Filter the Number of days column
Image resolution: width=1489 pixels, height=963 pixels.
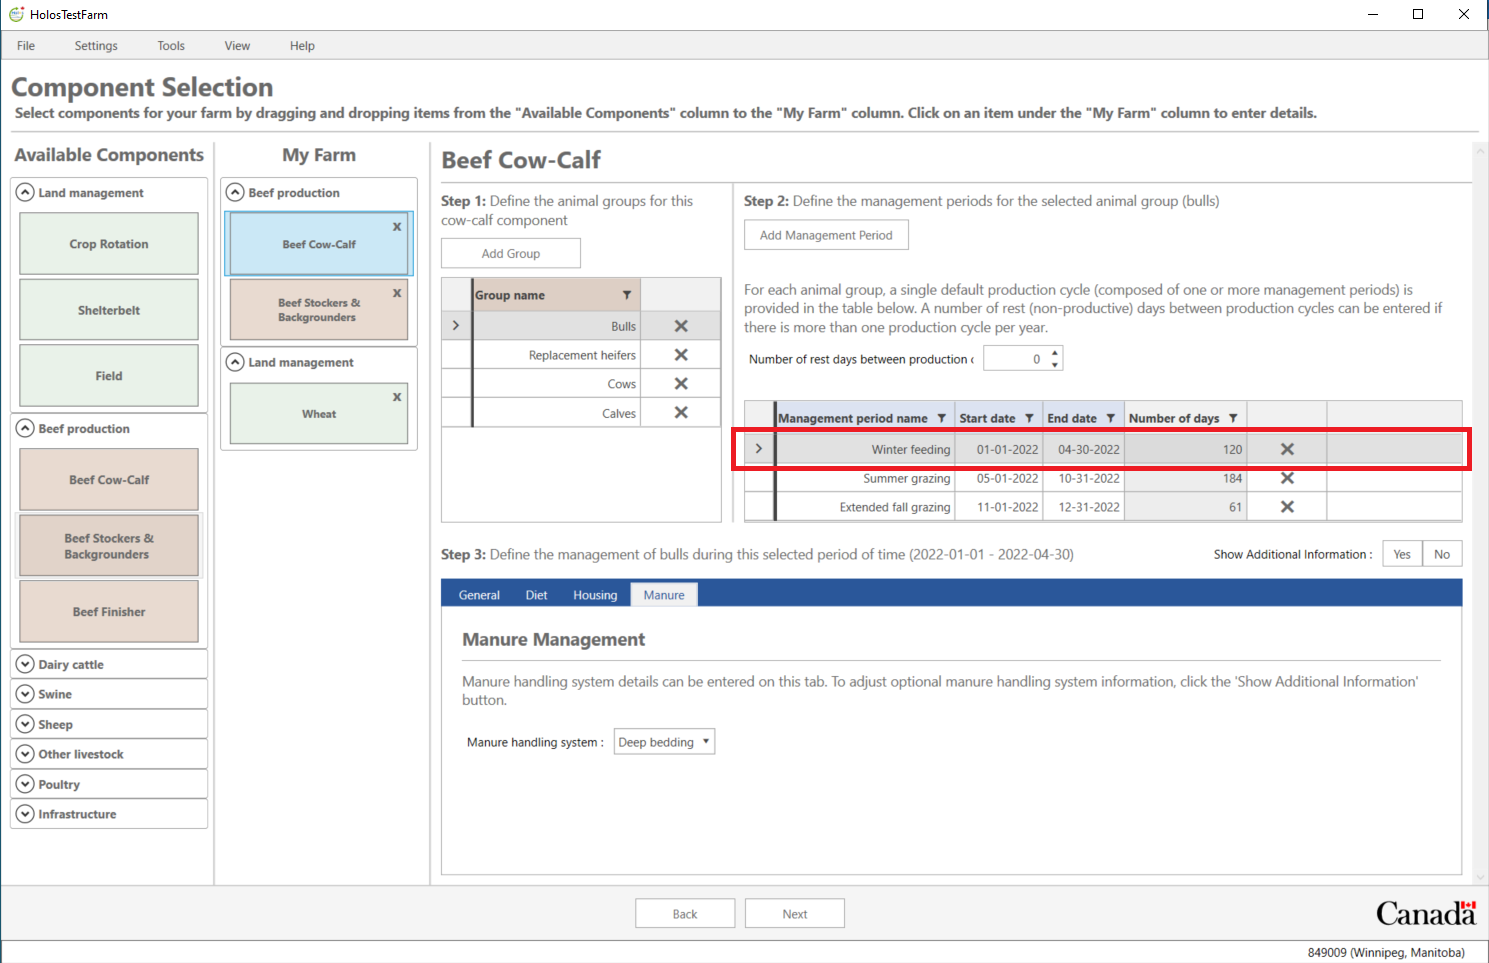1233,418
